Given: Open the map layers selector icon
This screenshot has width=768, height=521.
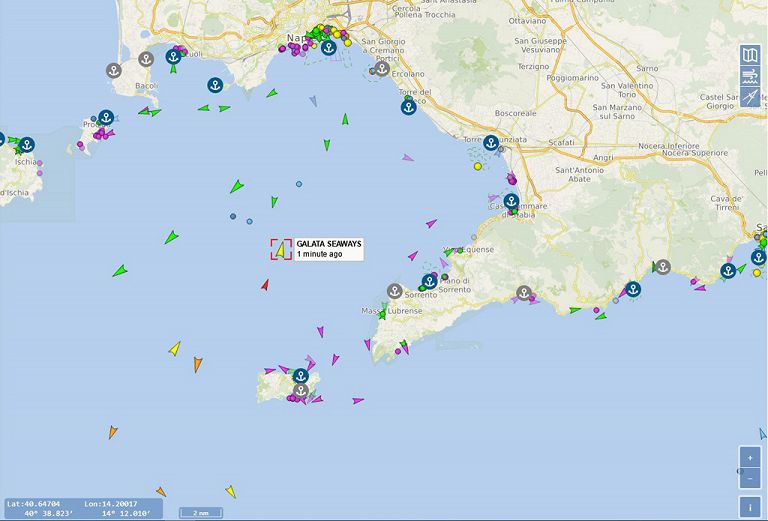Looking at the screenshot, I should click(x=750, y=55).
